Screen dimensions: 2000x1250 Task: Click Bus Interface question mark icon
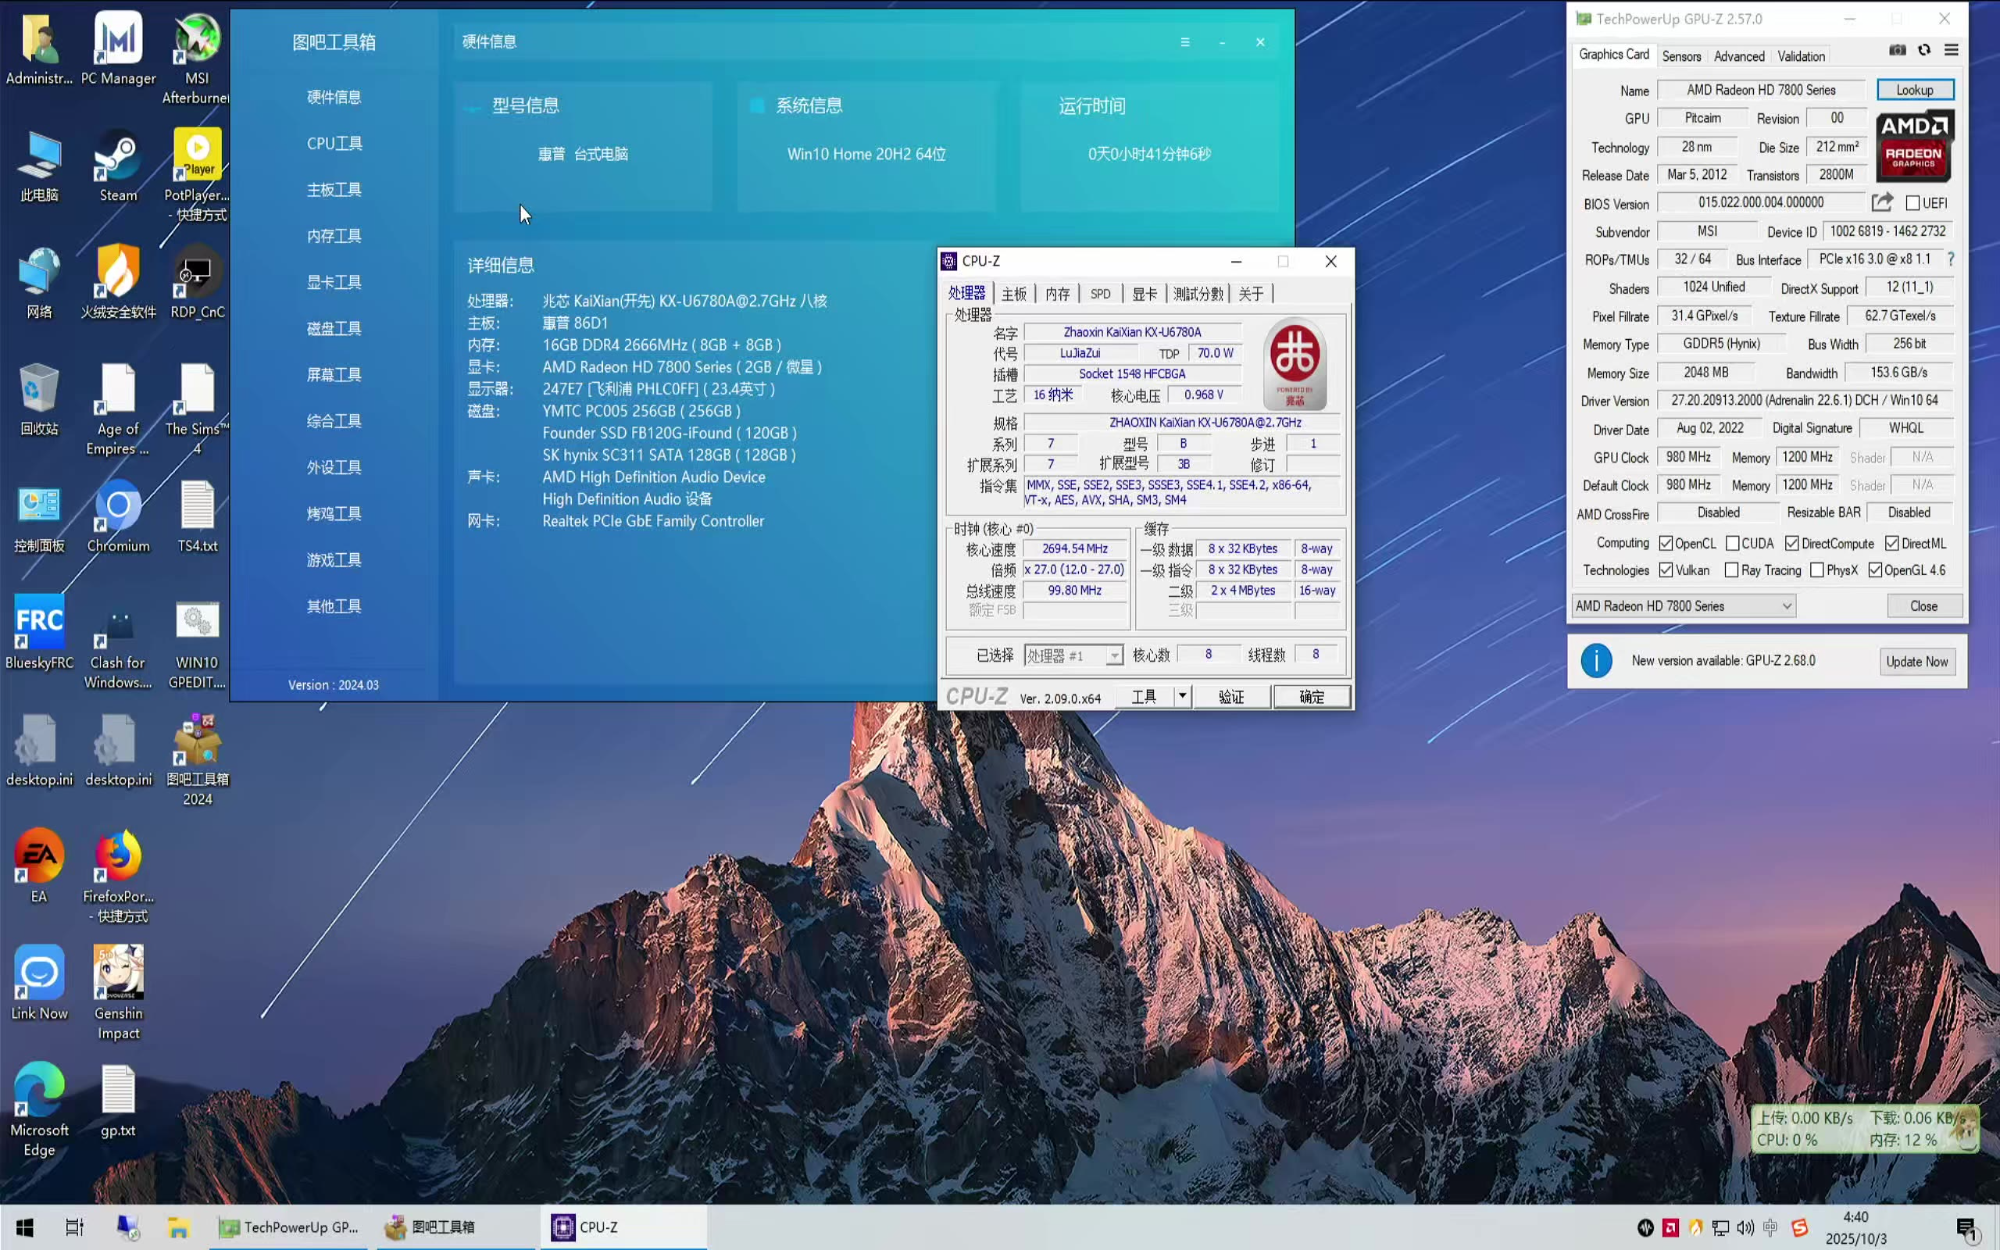[x=1950, y=259]
